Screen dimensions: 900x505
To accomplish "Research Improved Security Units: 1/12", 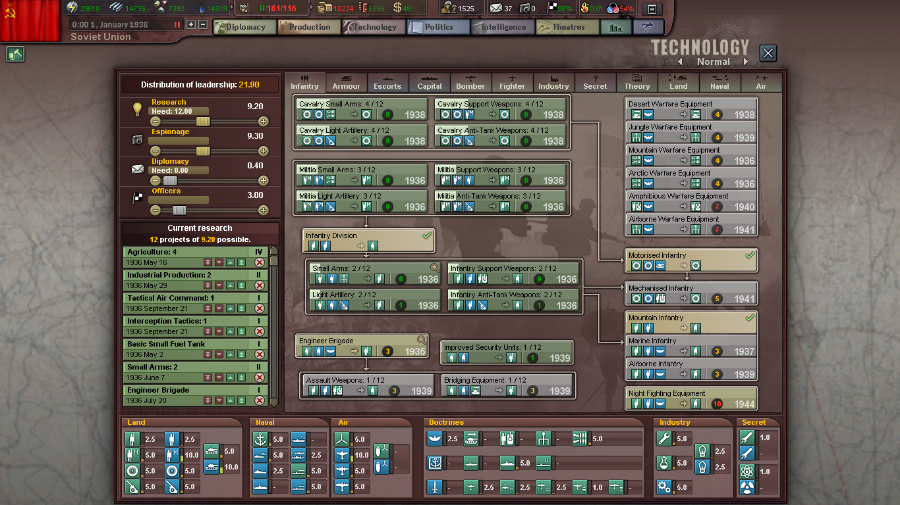I will tap(507, 353).
